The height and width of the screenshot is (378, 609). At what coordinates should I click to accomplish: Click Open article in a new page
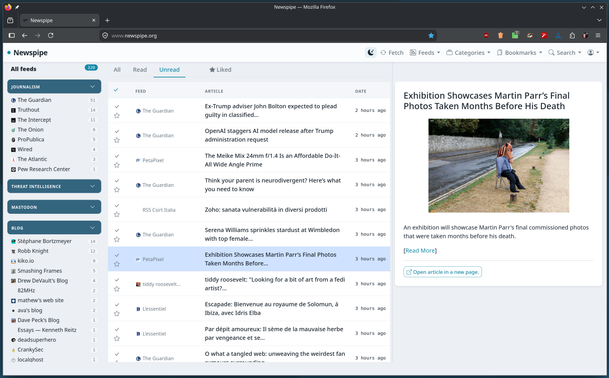[442, 272]
